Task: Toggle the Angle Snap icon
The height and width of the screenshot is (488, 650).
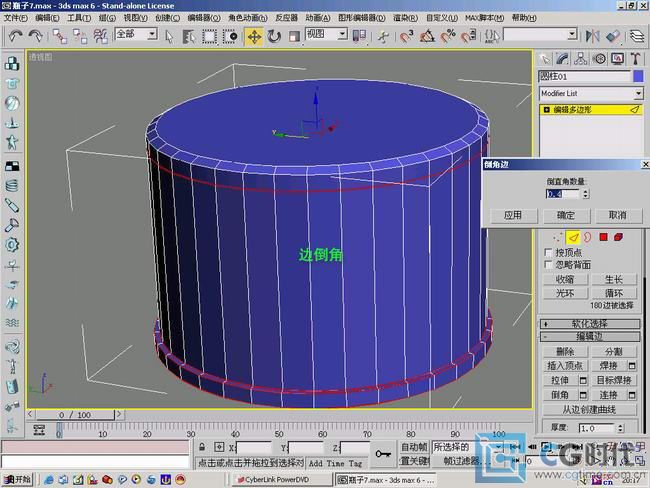Action: [427, 36]
